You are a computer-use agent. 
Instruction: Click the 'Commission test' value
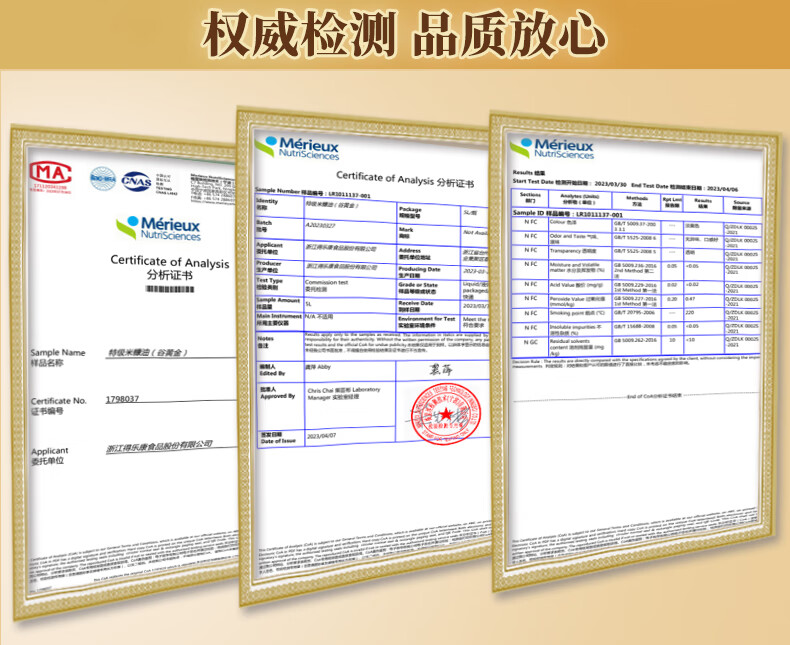coord(326,282)
